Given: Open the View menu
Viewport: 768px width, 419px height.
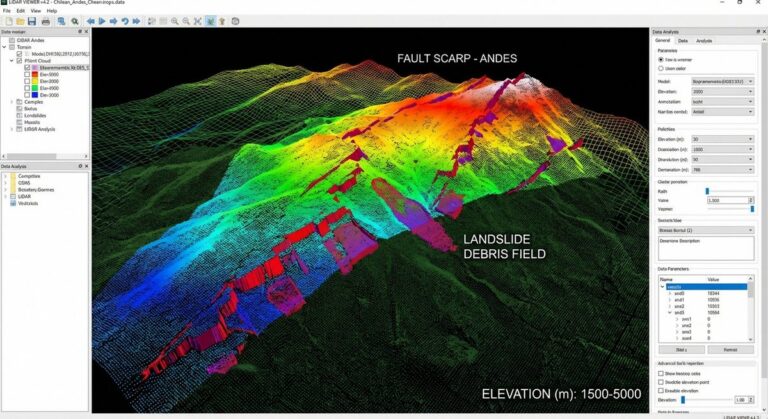Looking at the screenshot, I should (x=36, y=11).
